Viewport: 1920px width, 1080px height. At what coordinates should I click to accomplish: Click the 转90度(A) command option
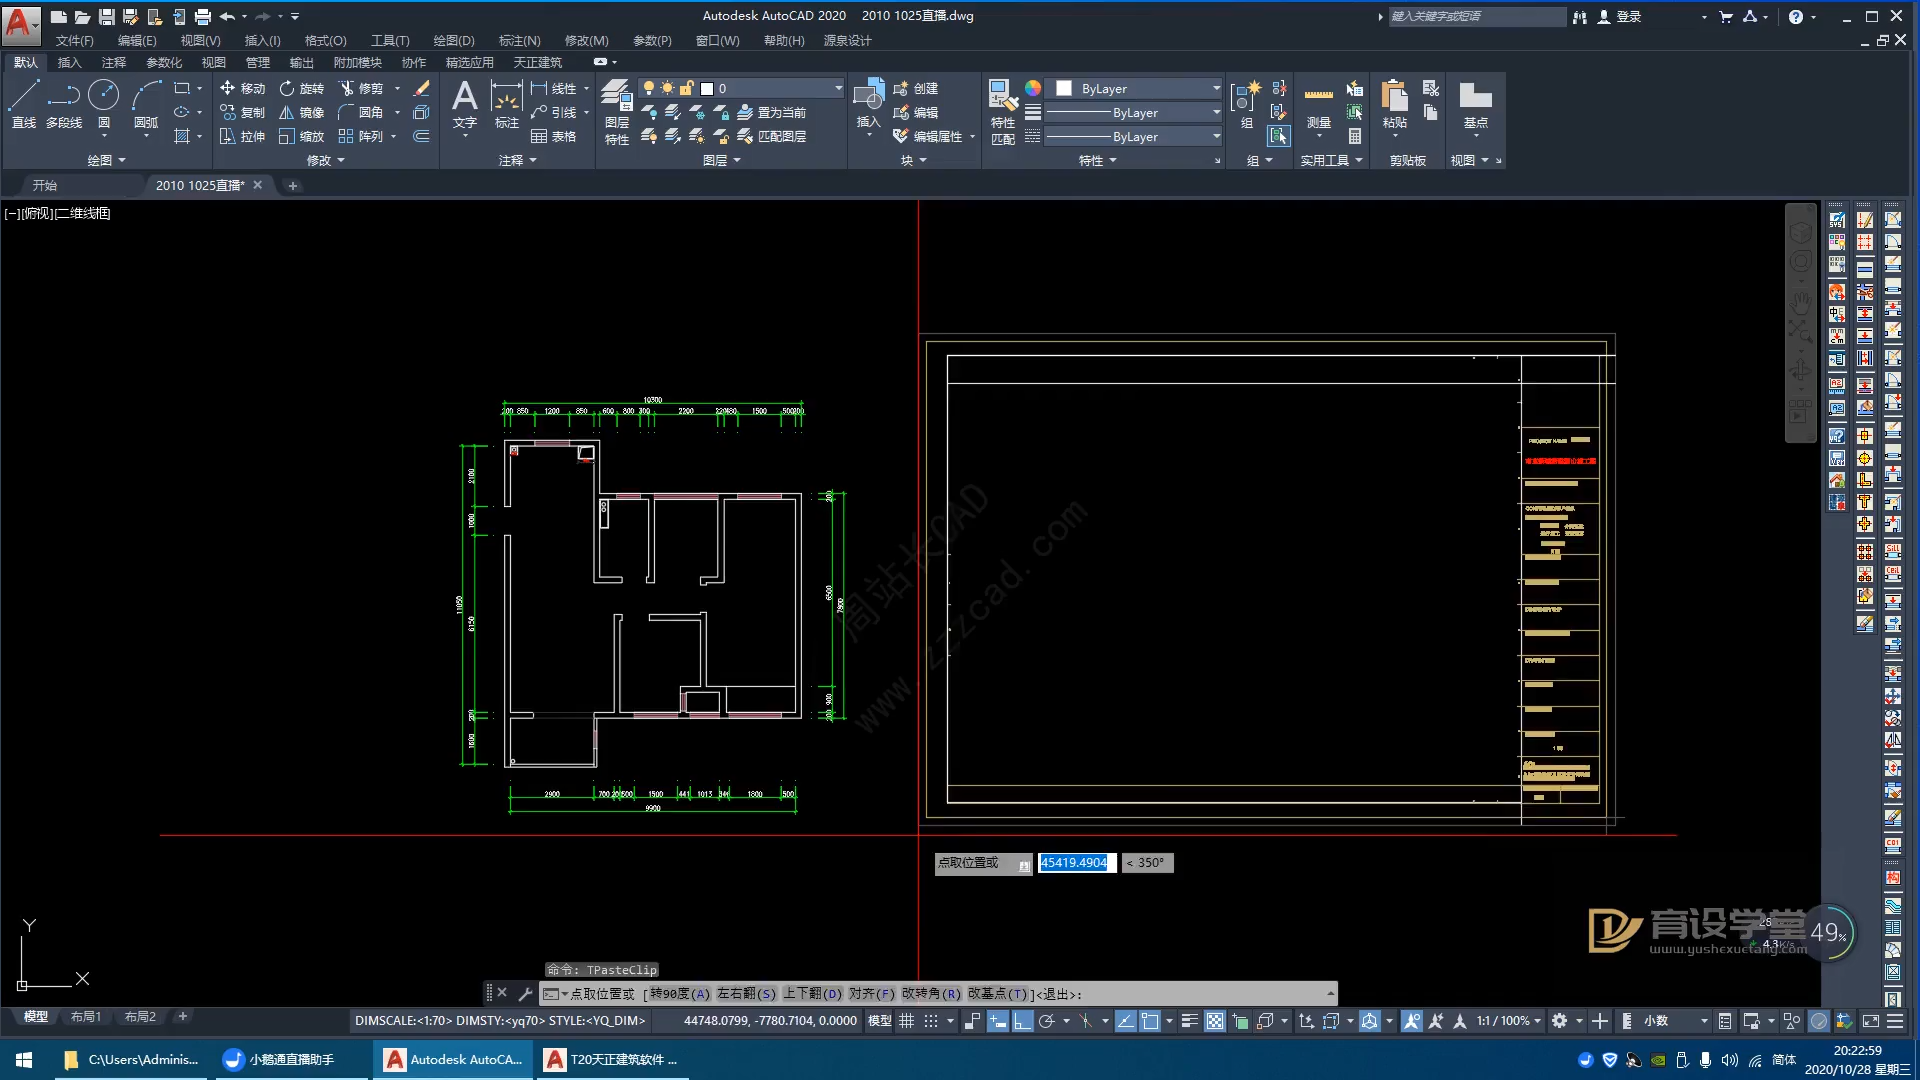tap(679, 994)
